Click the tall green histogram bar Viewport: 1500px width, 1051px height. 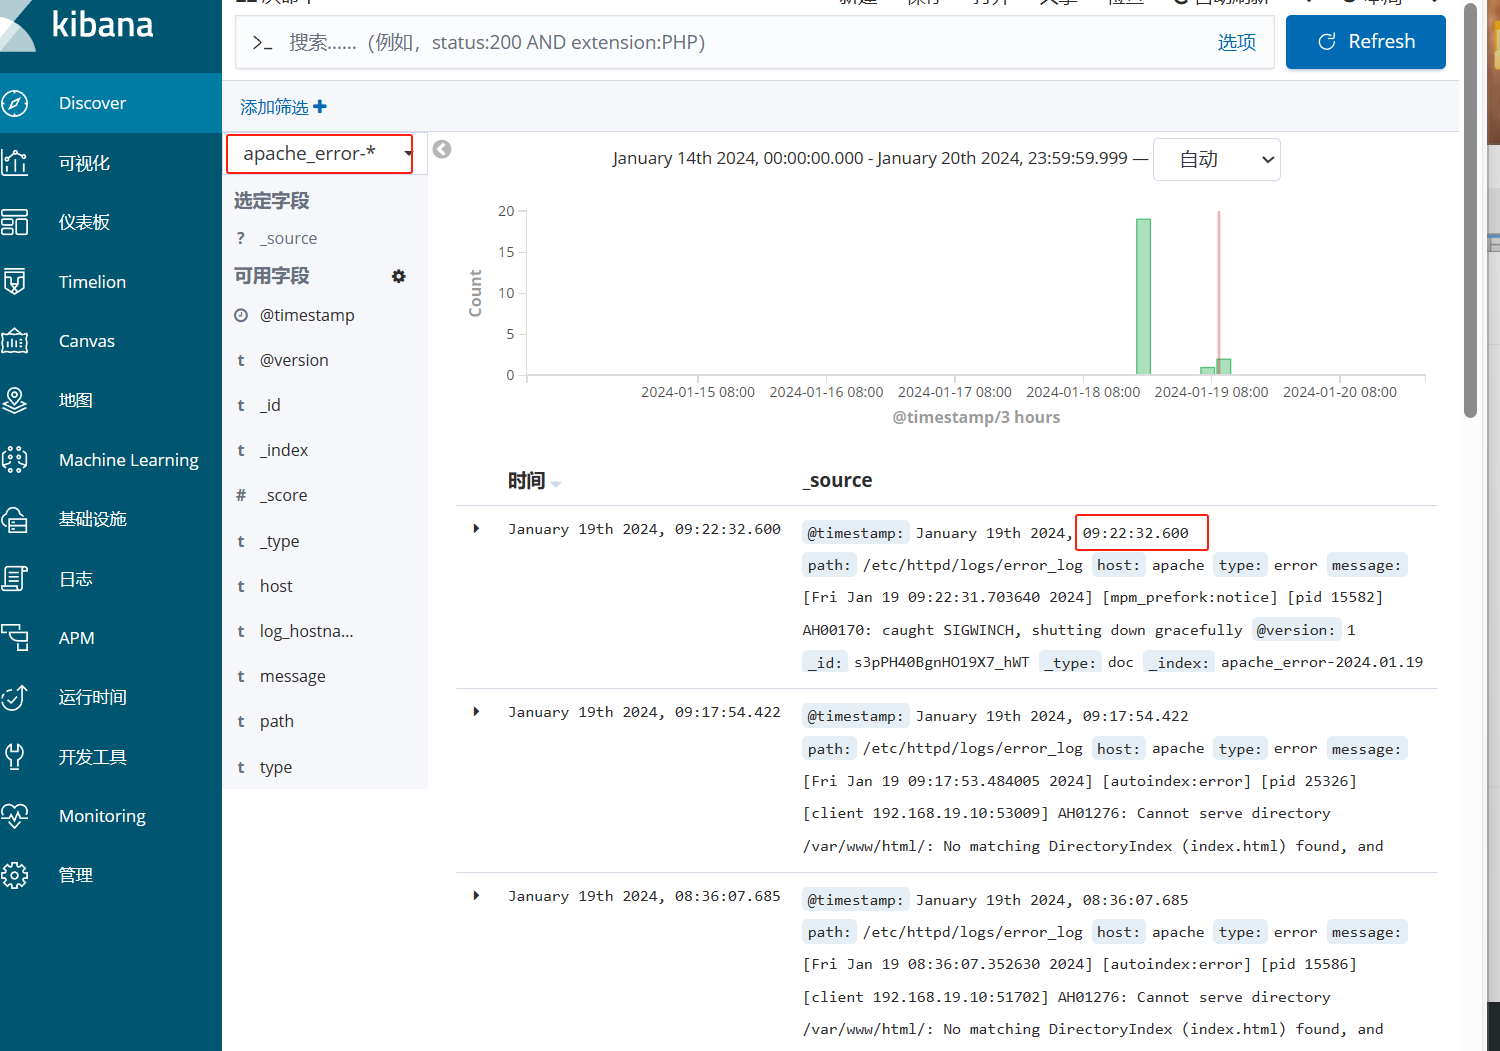point(1143,296)
